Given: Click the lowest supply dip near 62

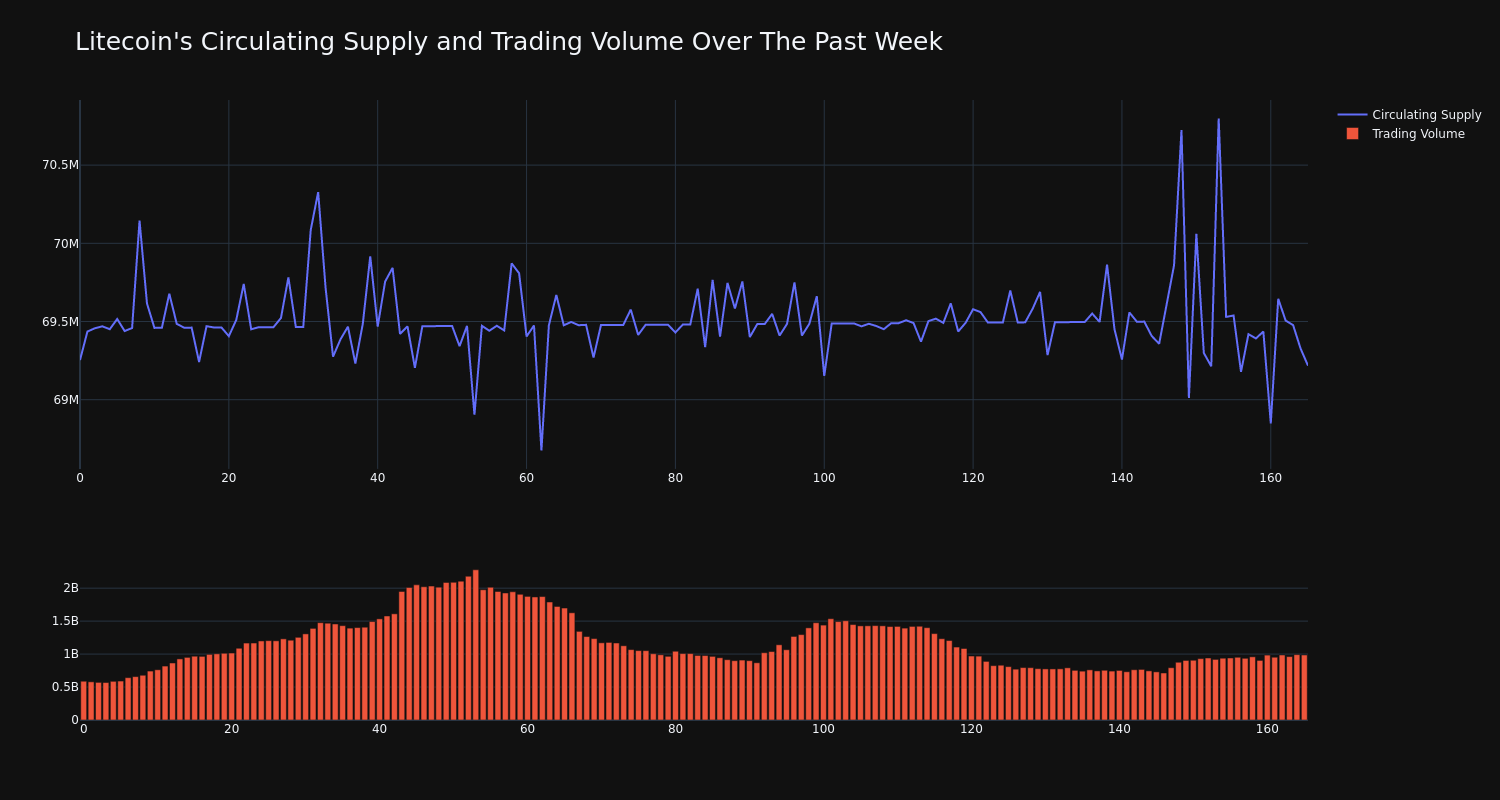Looking at the screenshot, I should (541, 449).
